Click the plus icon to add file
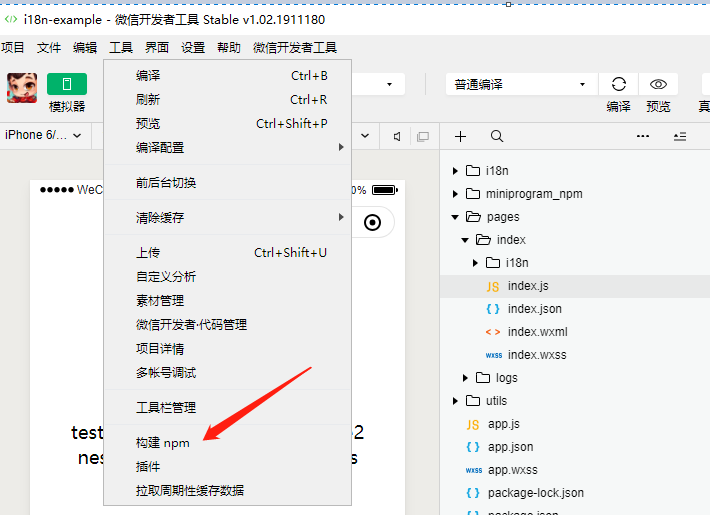 click(x=461, y=136)
